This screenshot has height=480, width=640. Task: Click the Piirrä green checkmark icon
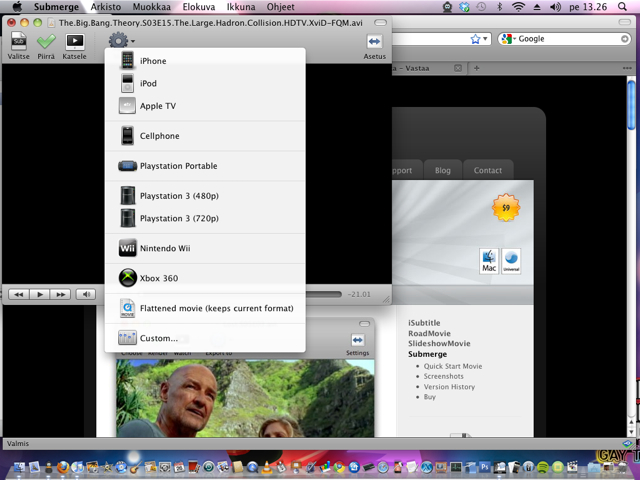tap(46, 42)
